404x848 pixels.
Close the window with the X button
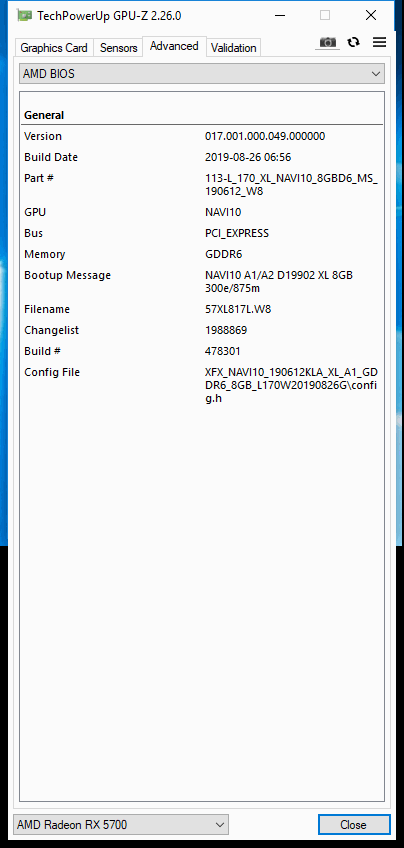tap(371, 16)
